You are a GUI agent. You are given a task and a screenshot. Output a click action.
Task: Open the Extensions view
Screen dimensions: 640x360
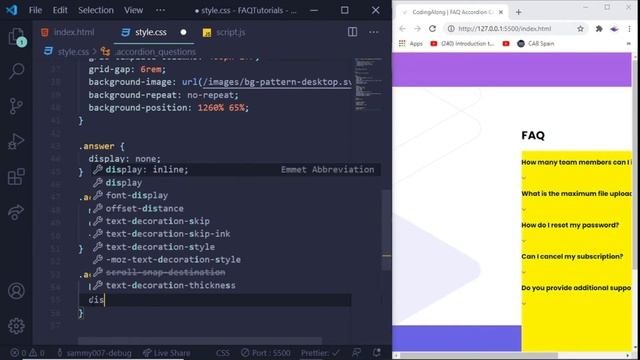pos(16,177)
